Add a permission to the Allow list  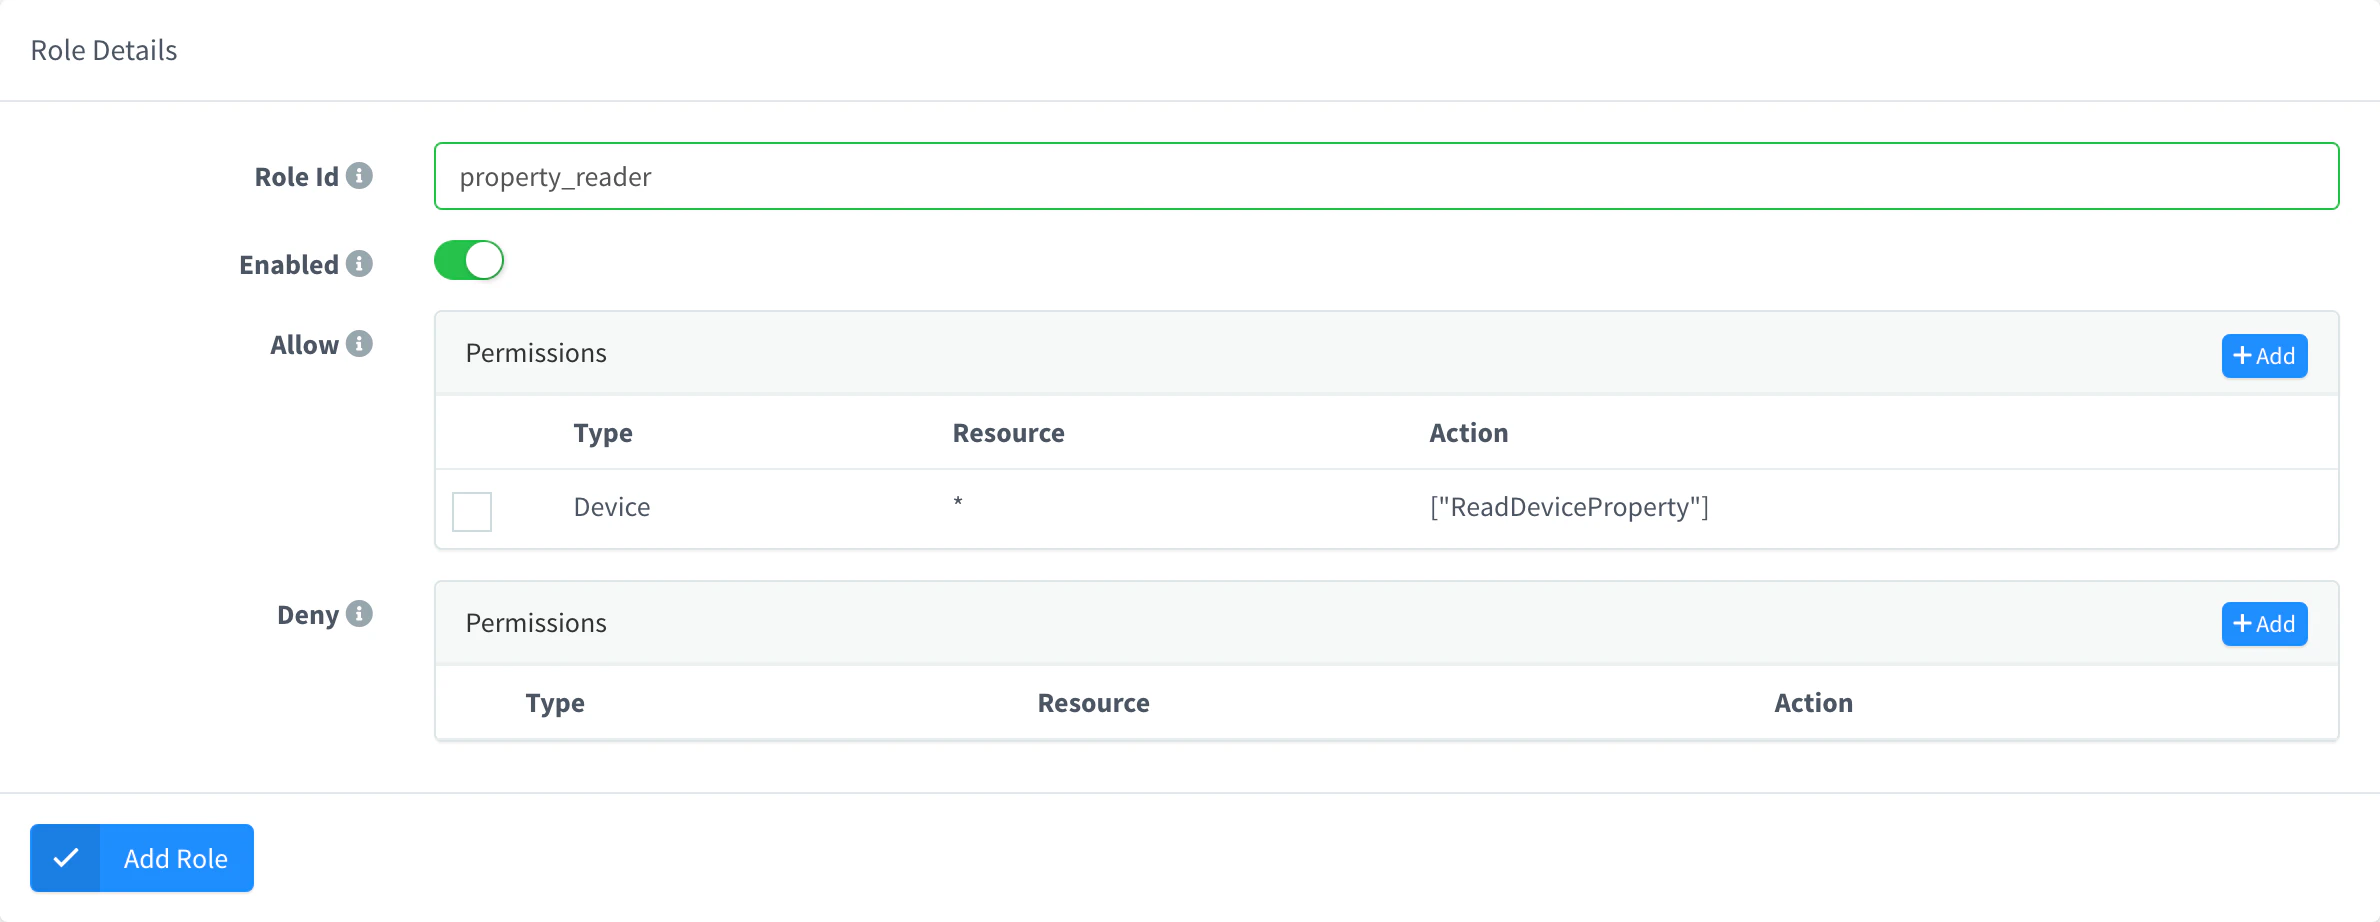[x=2264, y=356]
